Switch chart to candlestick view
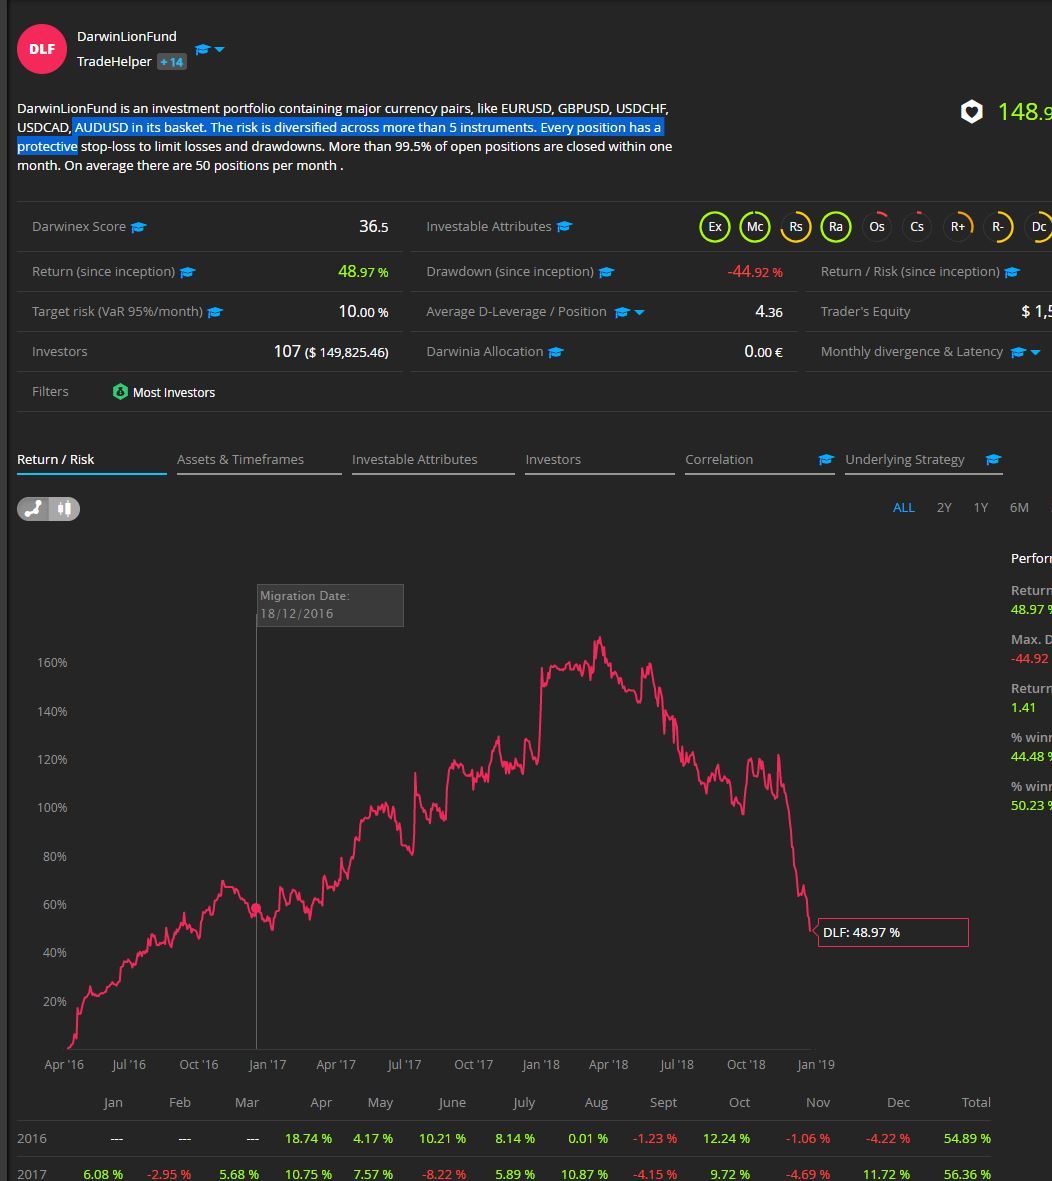Viewport: 1052px width, 1181px height. [65, 509]
